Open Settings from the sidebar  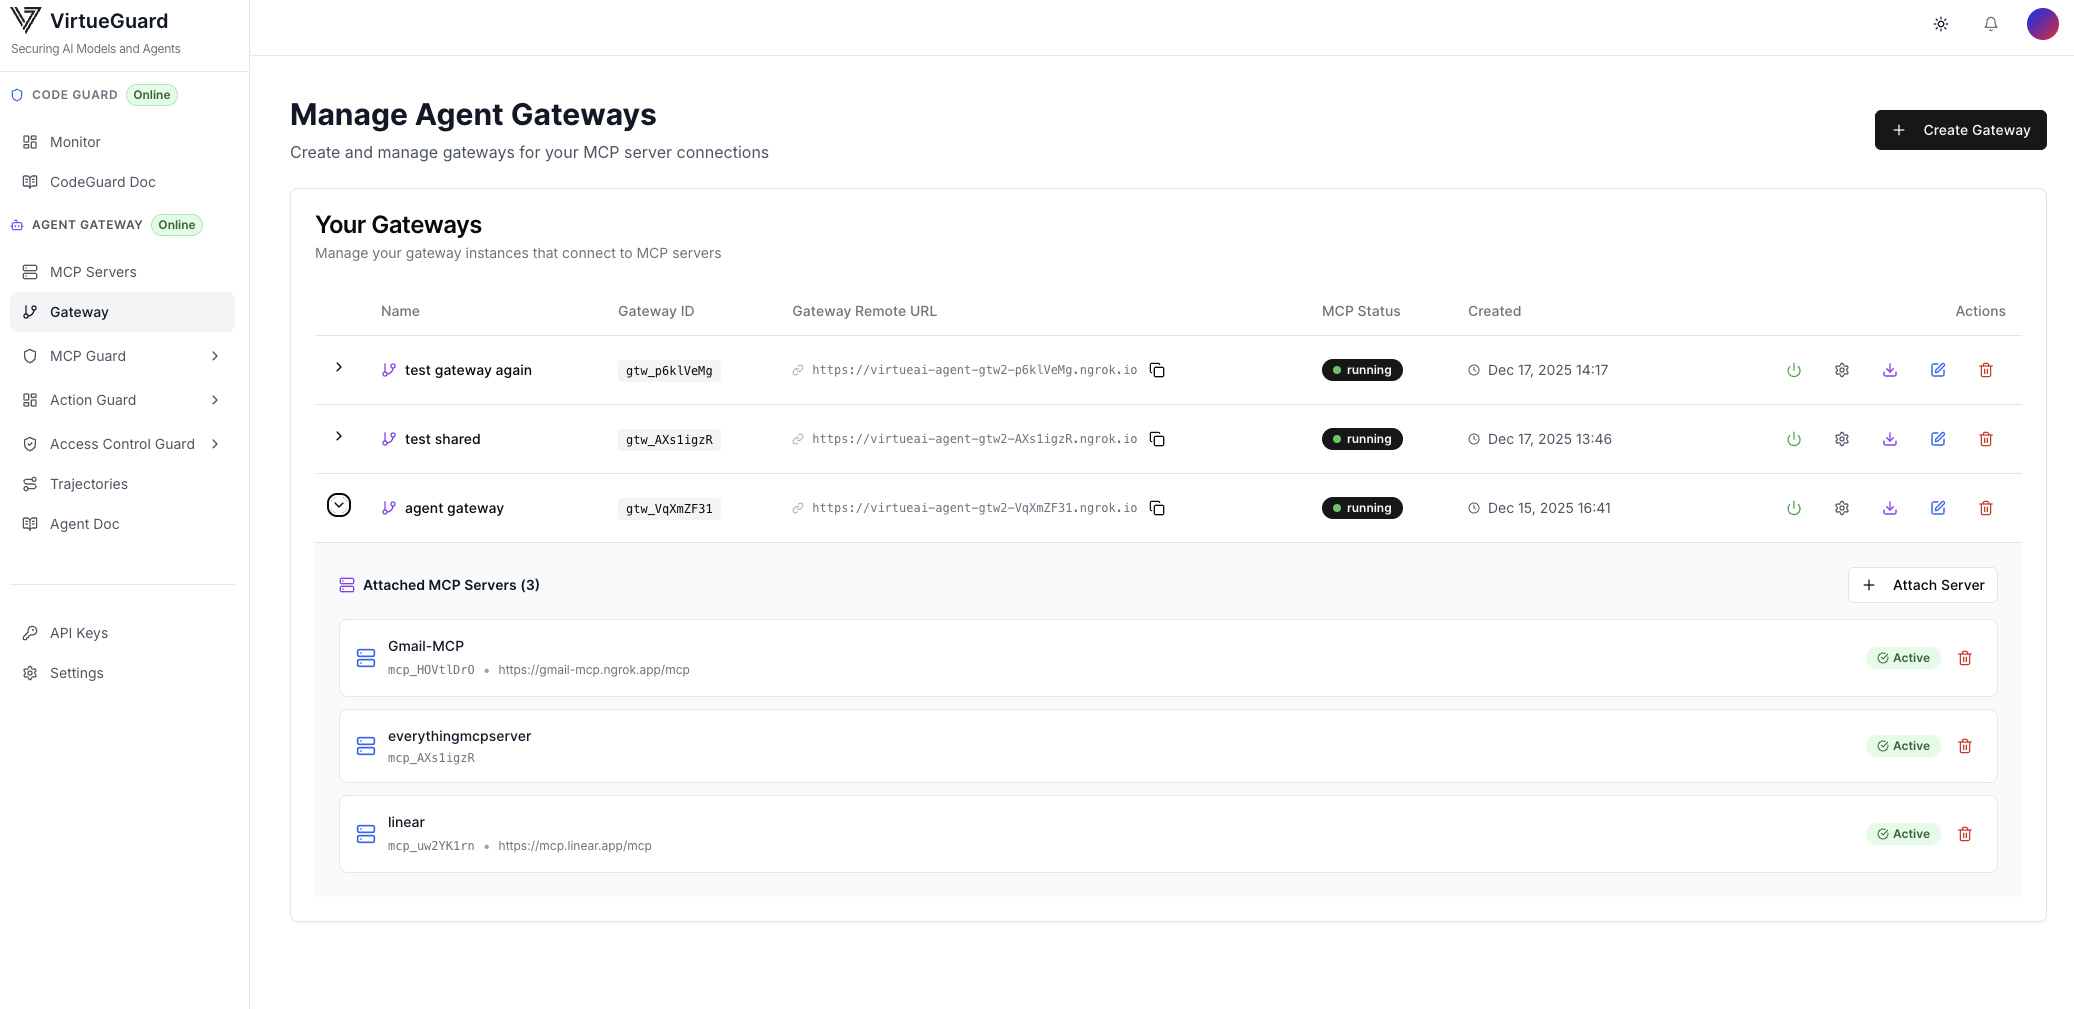click(x=77, y=673)
